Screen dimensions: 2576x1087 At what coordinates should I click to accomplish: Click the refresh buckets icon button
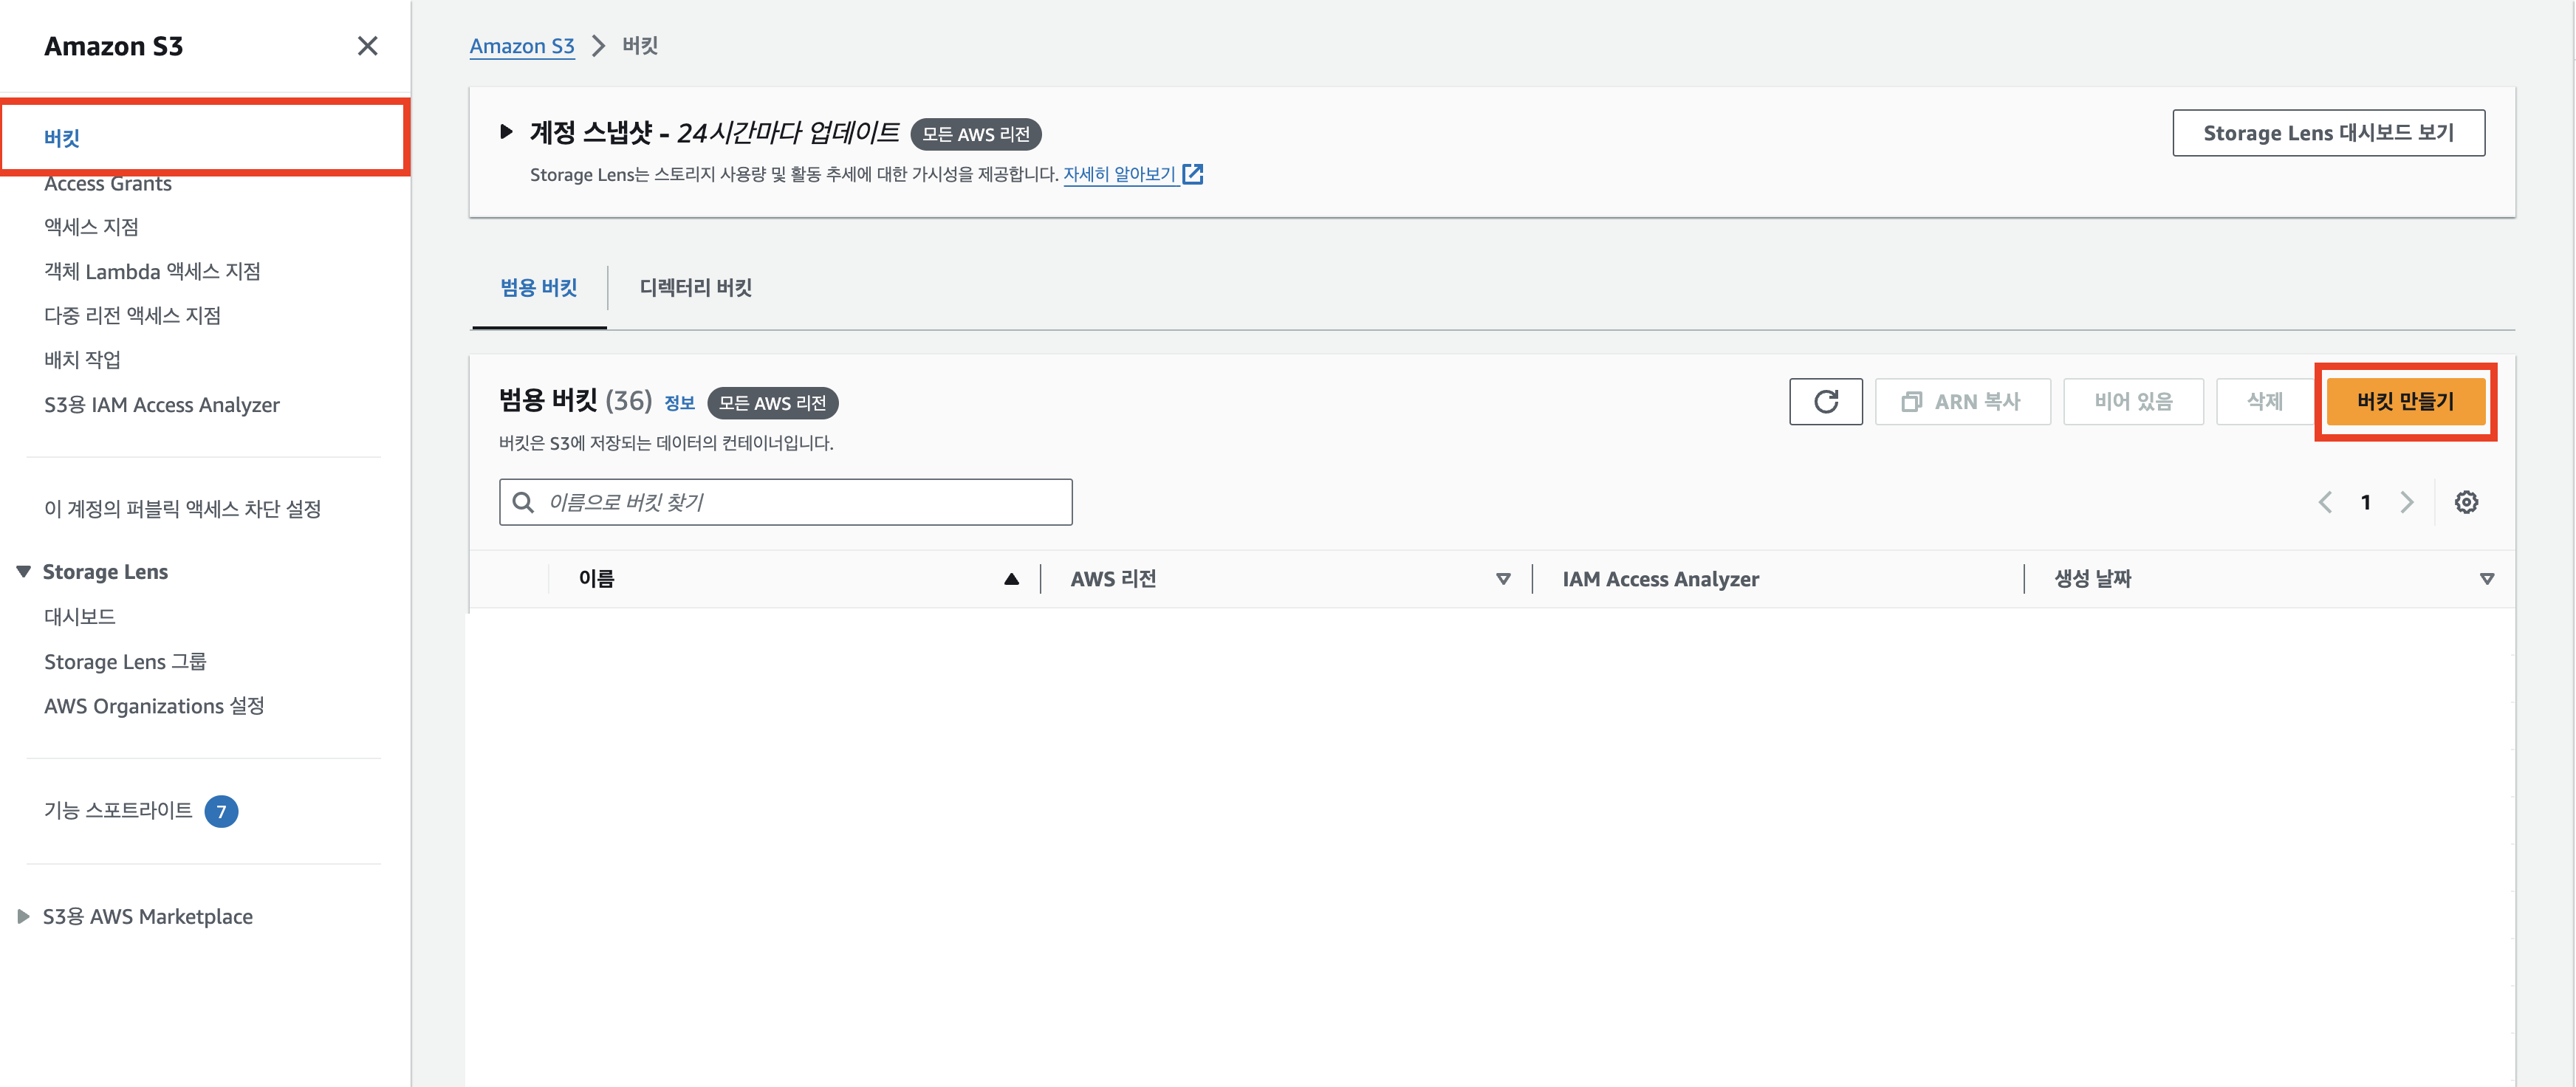click(x=1825, y=401)
